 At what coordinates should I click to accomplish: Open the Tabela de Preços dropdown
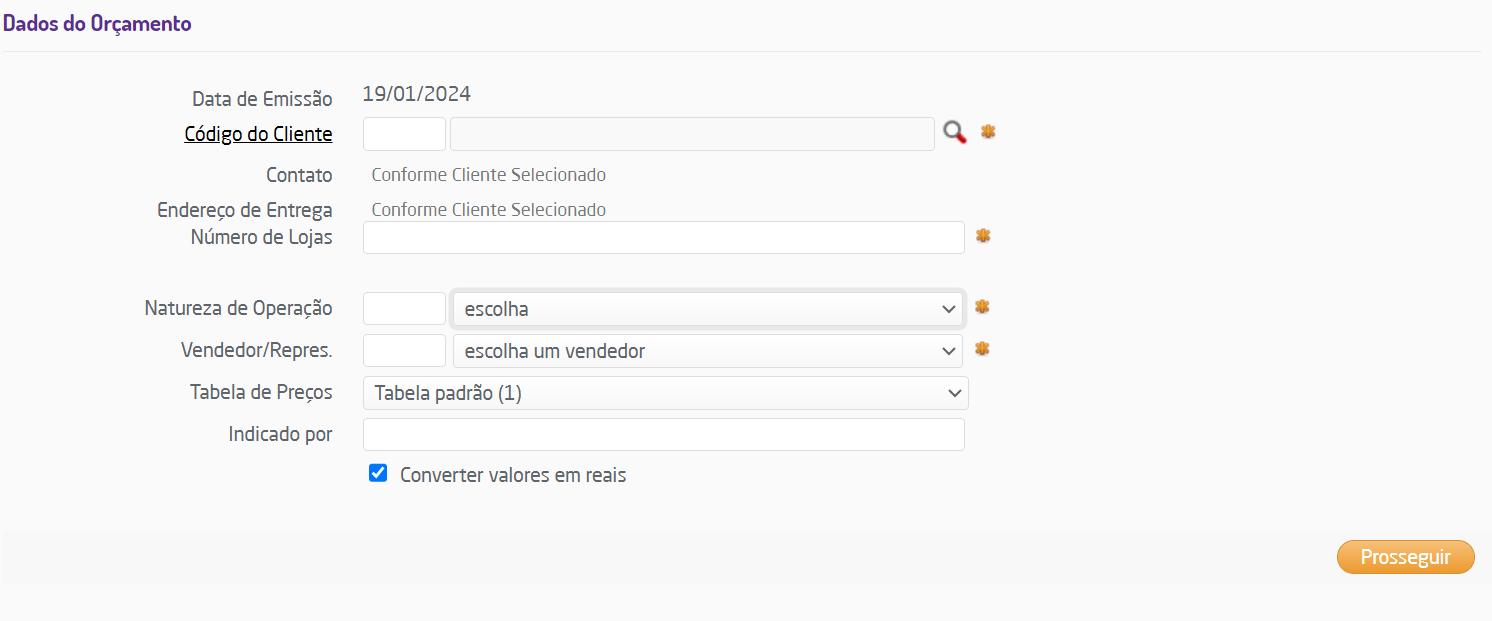pyautogui.click(x=665, y=393)
